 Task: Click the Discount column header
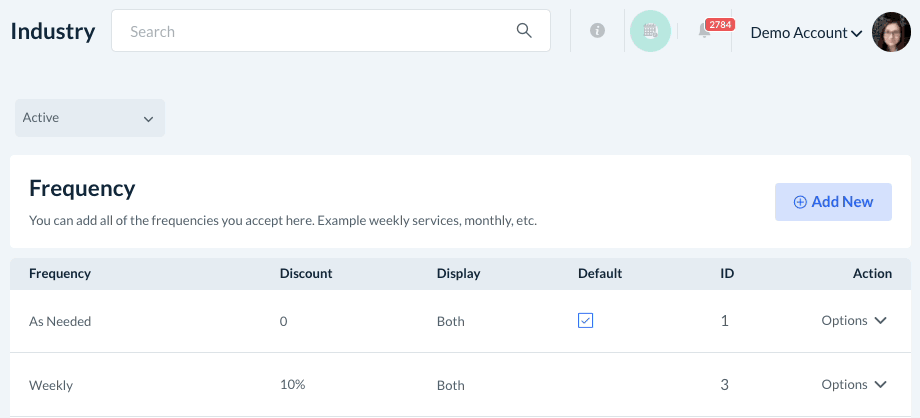click(306, 273)
